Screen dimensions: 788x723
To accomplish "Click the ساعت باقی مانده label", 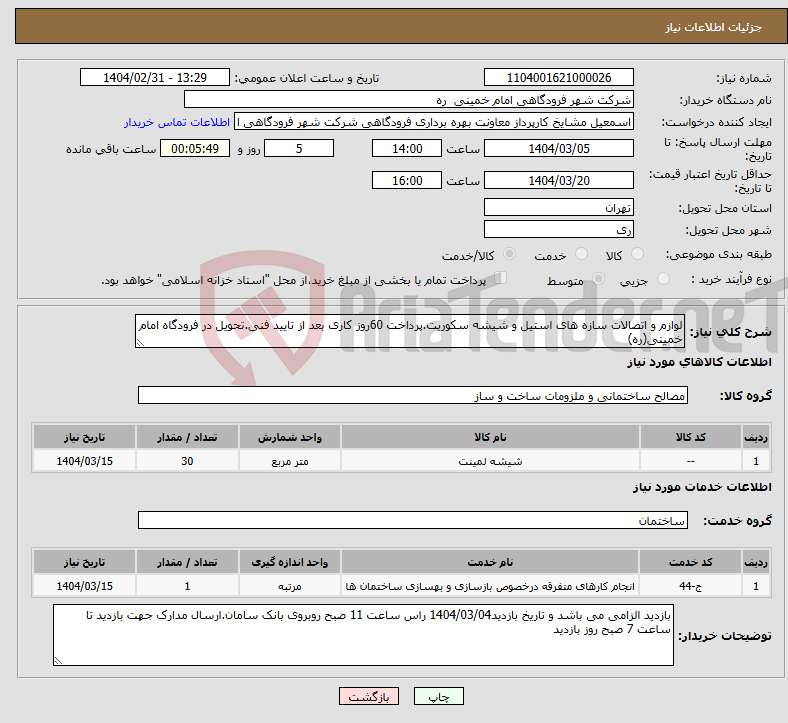I will [111, 149].
